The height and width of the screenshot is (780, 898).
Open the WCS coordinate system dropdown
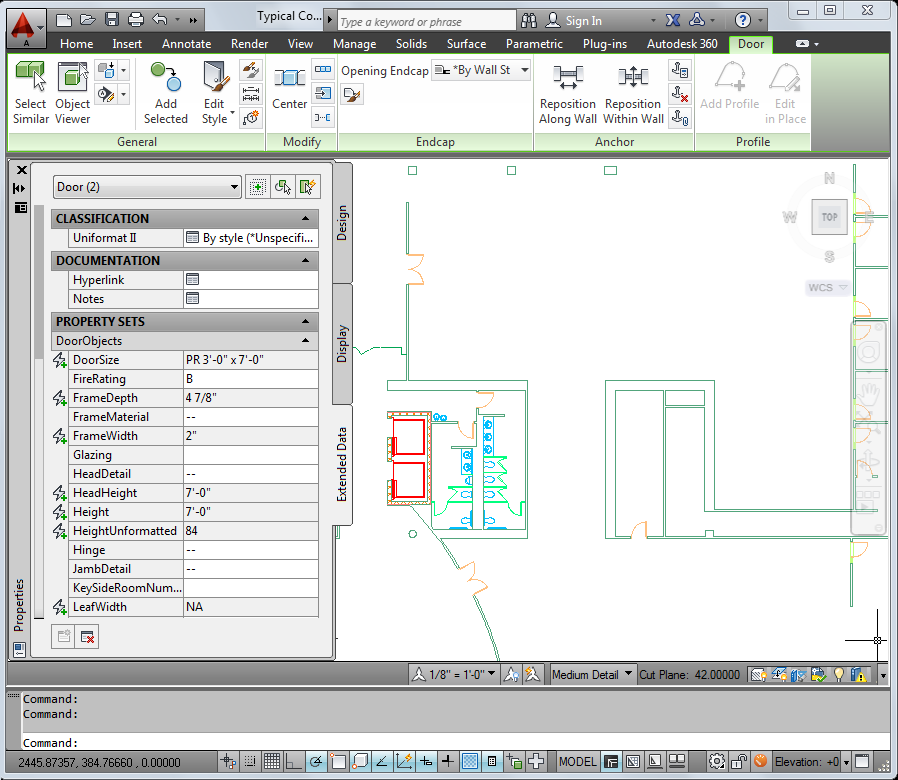[828, 287]
